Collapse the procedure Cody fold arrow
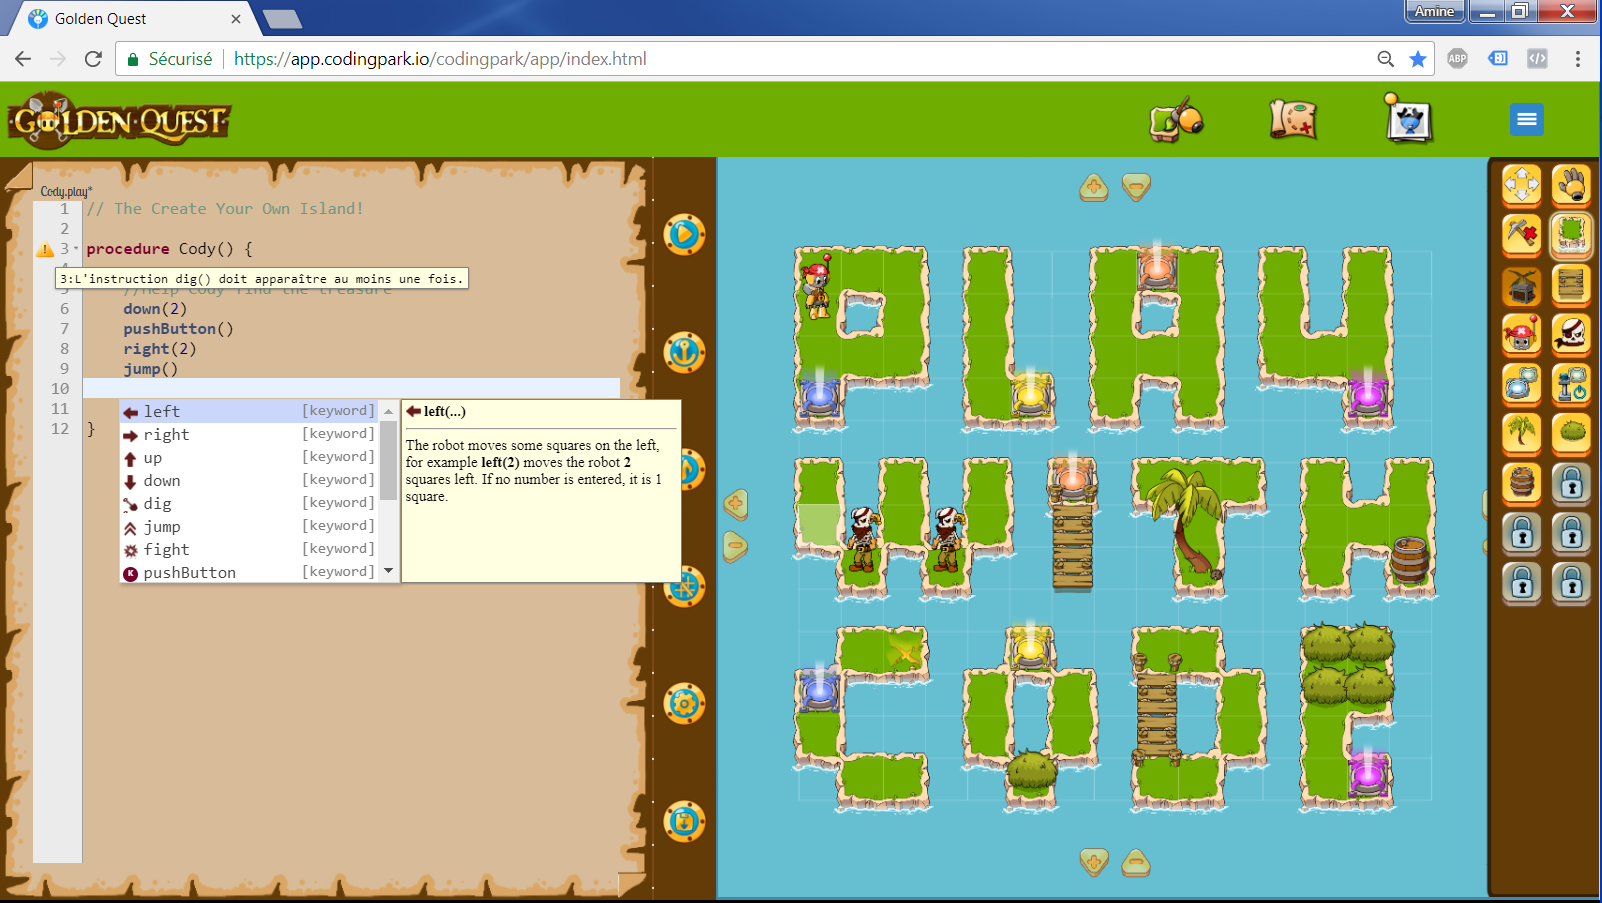Screen dimensions: 1602x903 pos(76,249)
